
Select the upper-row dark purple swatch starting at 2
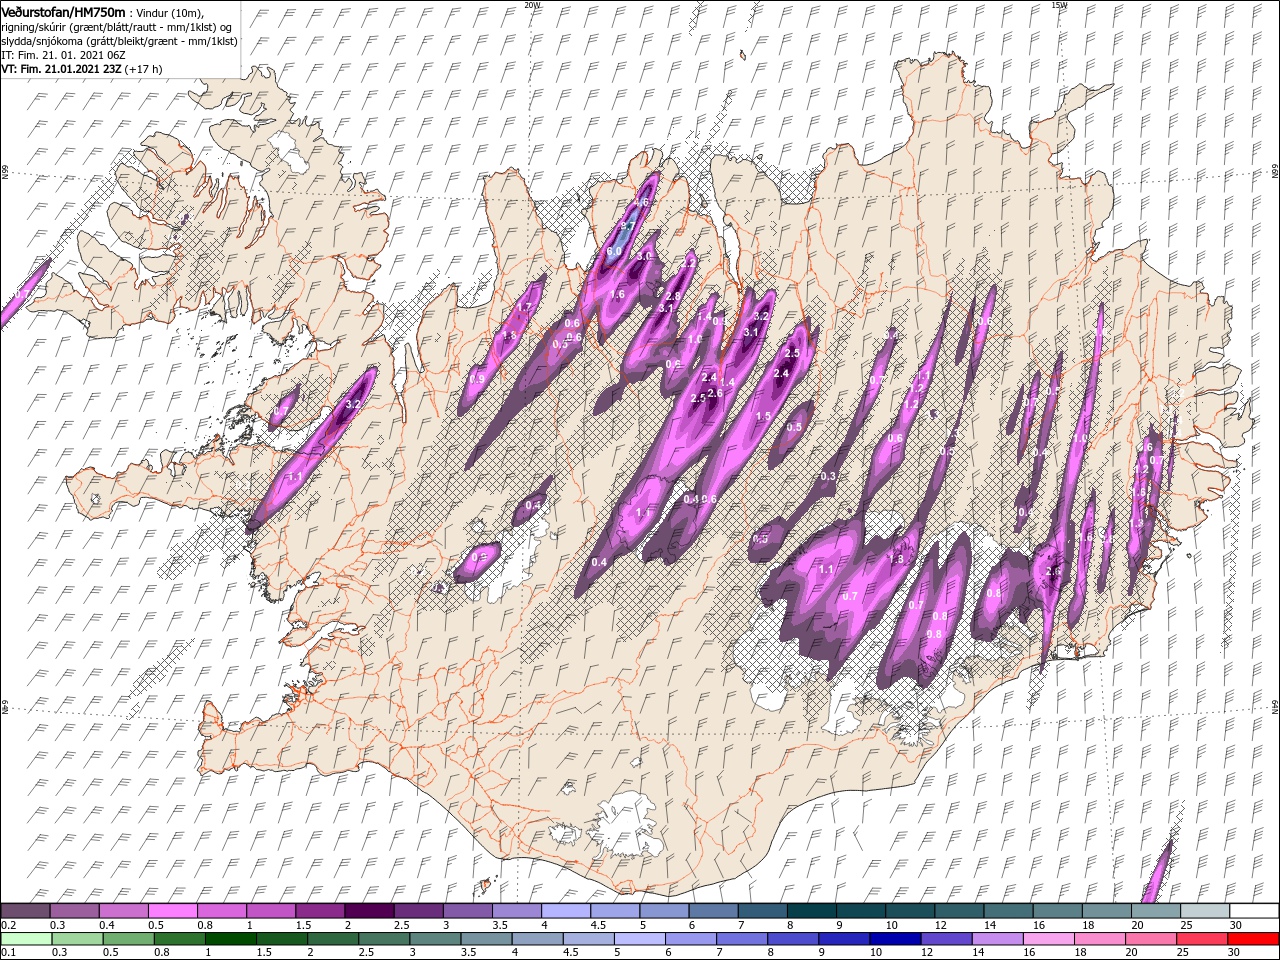click(x=369, y=911)
